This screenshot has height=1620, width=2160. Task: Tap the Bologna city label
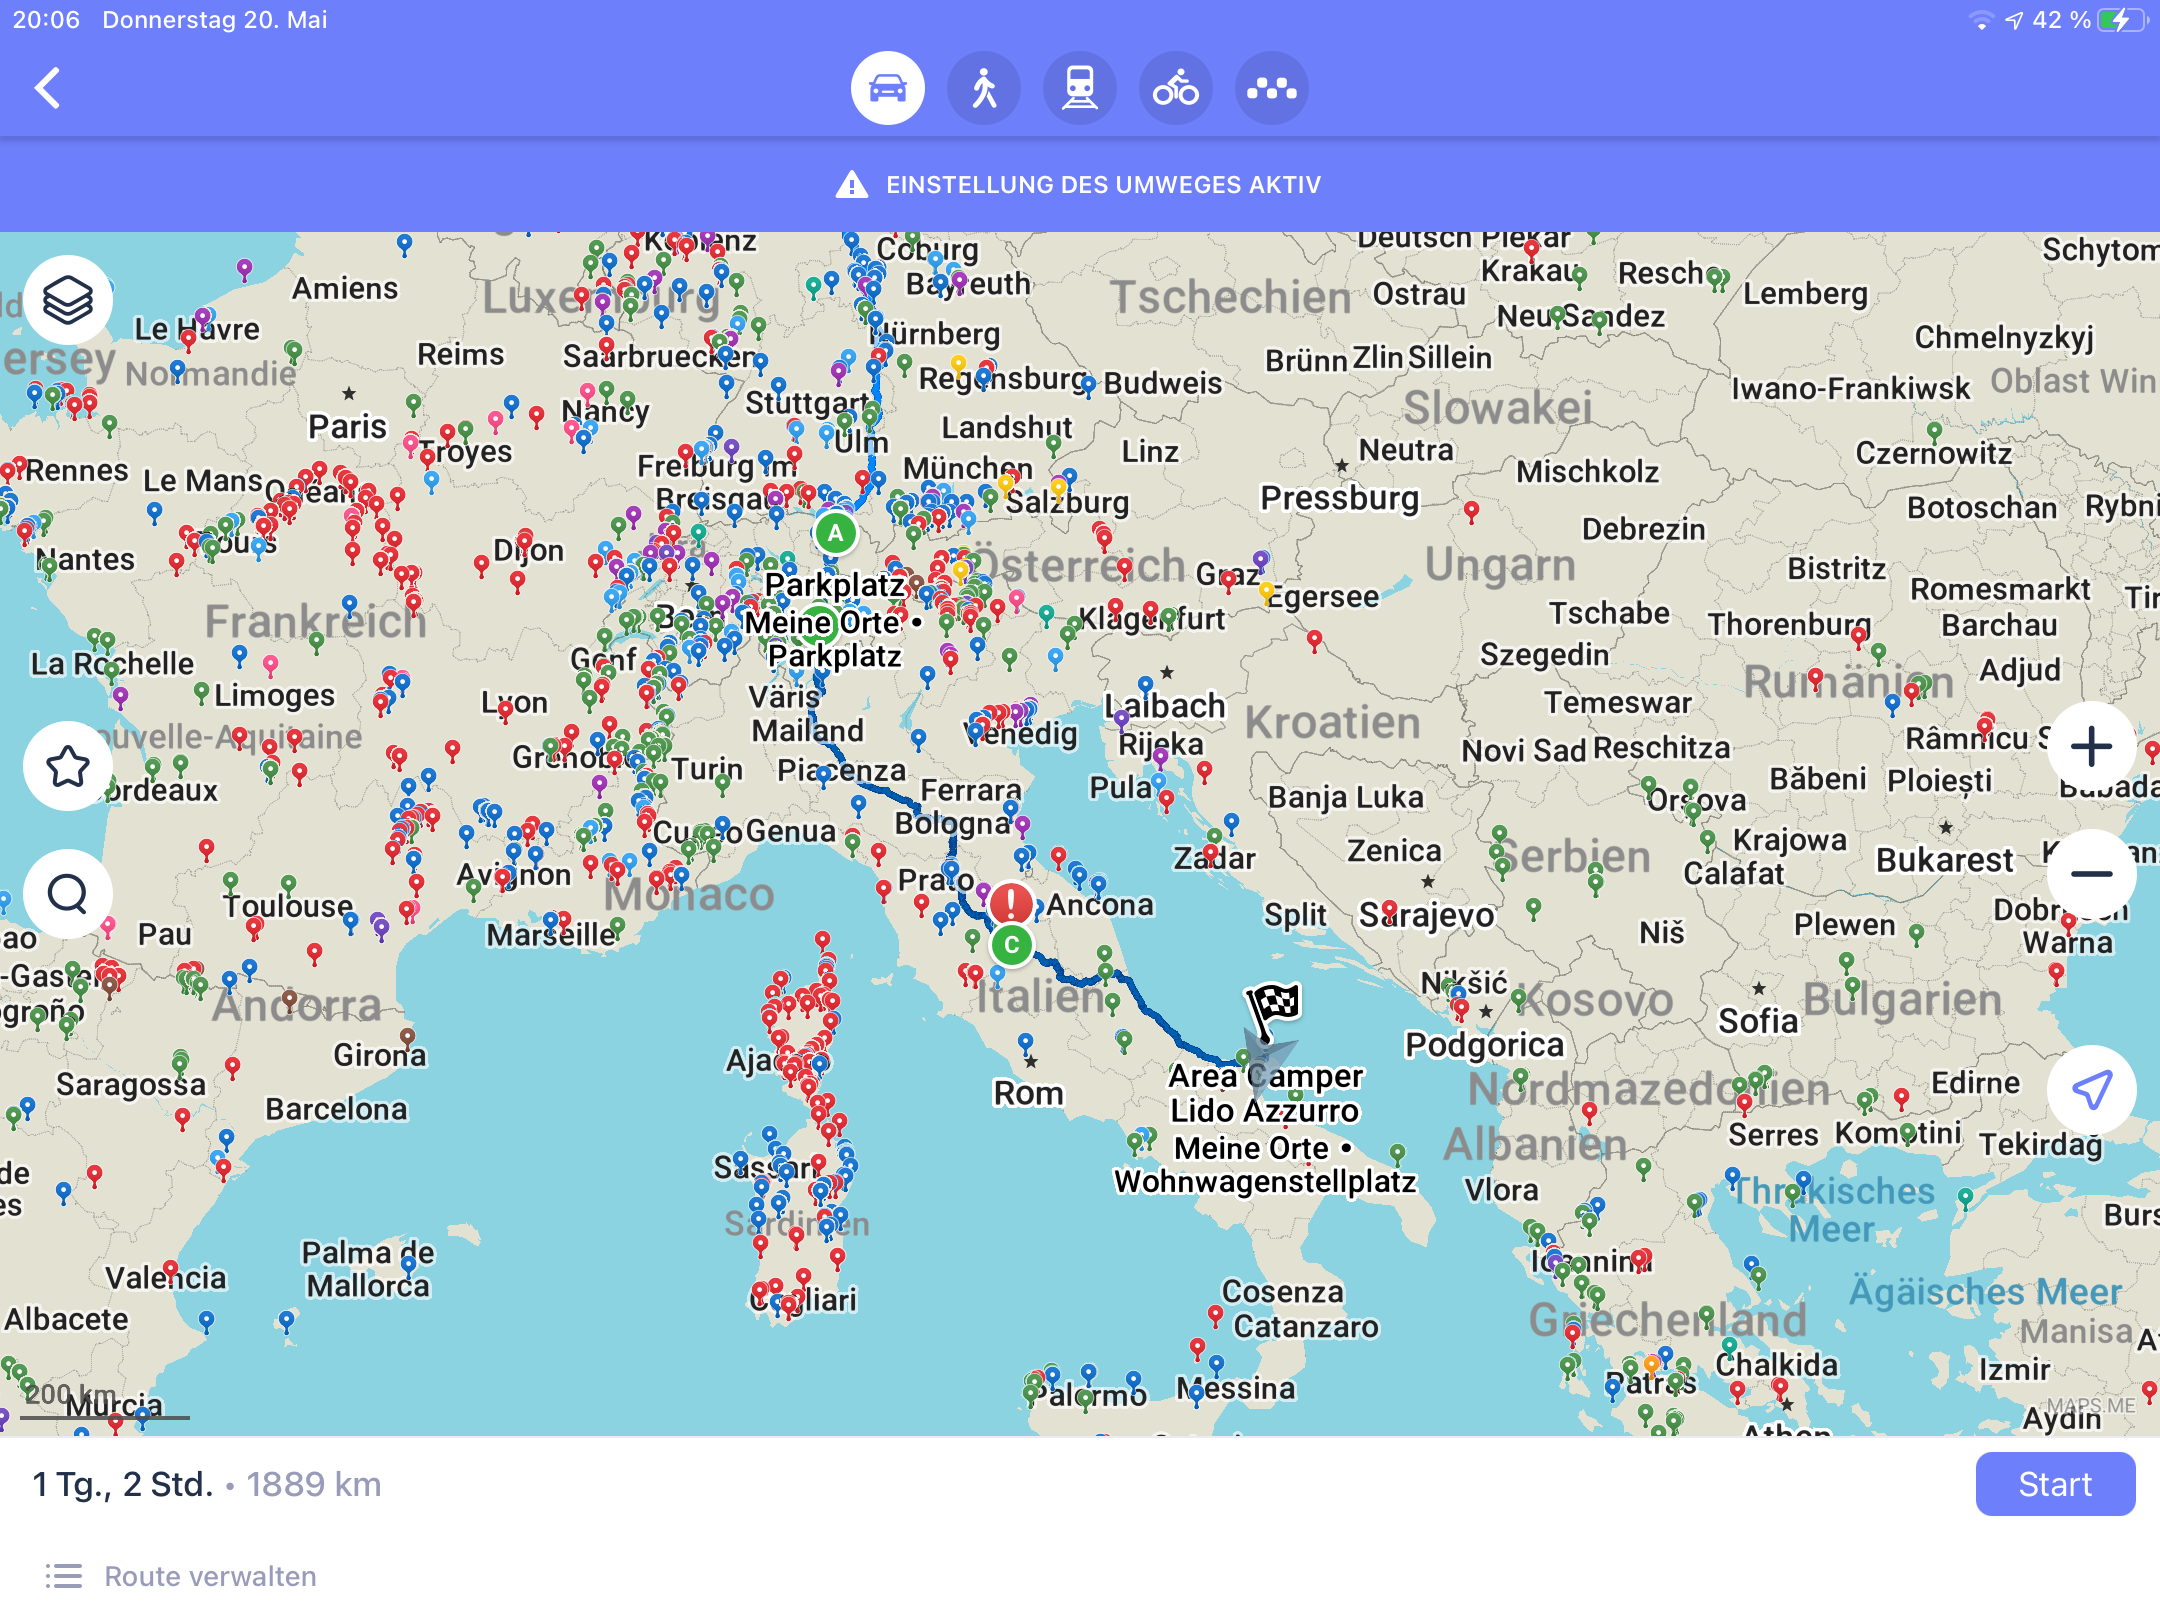(x=952, y=823)
